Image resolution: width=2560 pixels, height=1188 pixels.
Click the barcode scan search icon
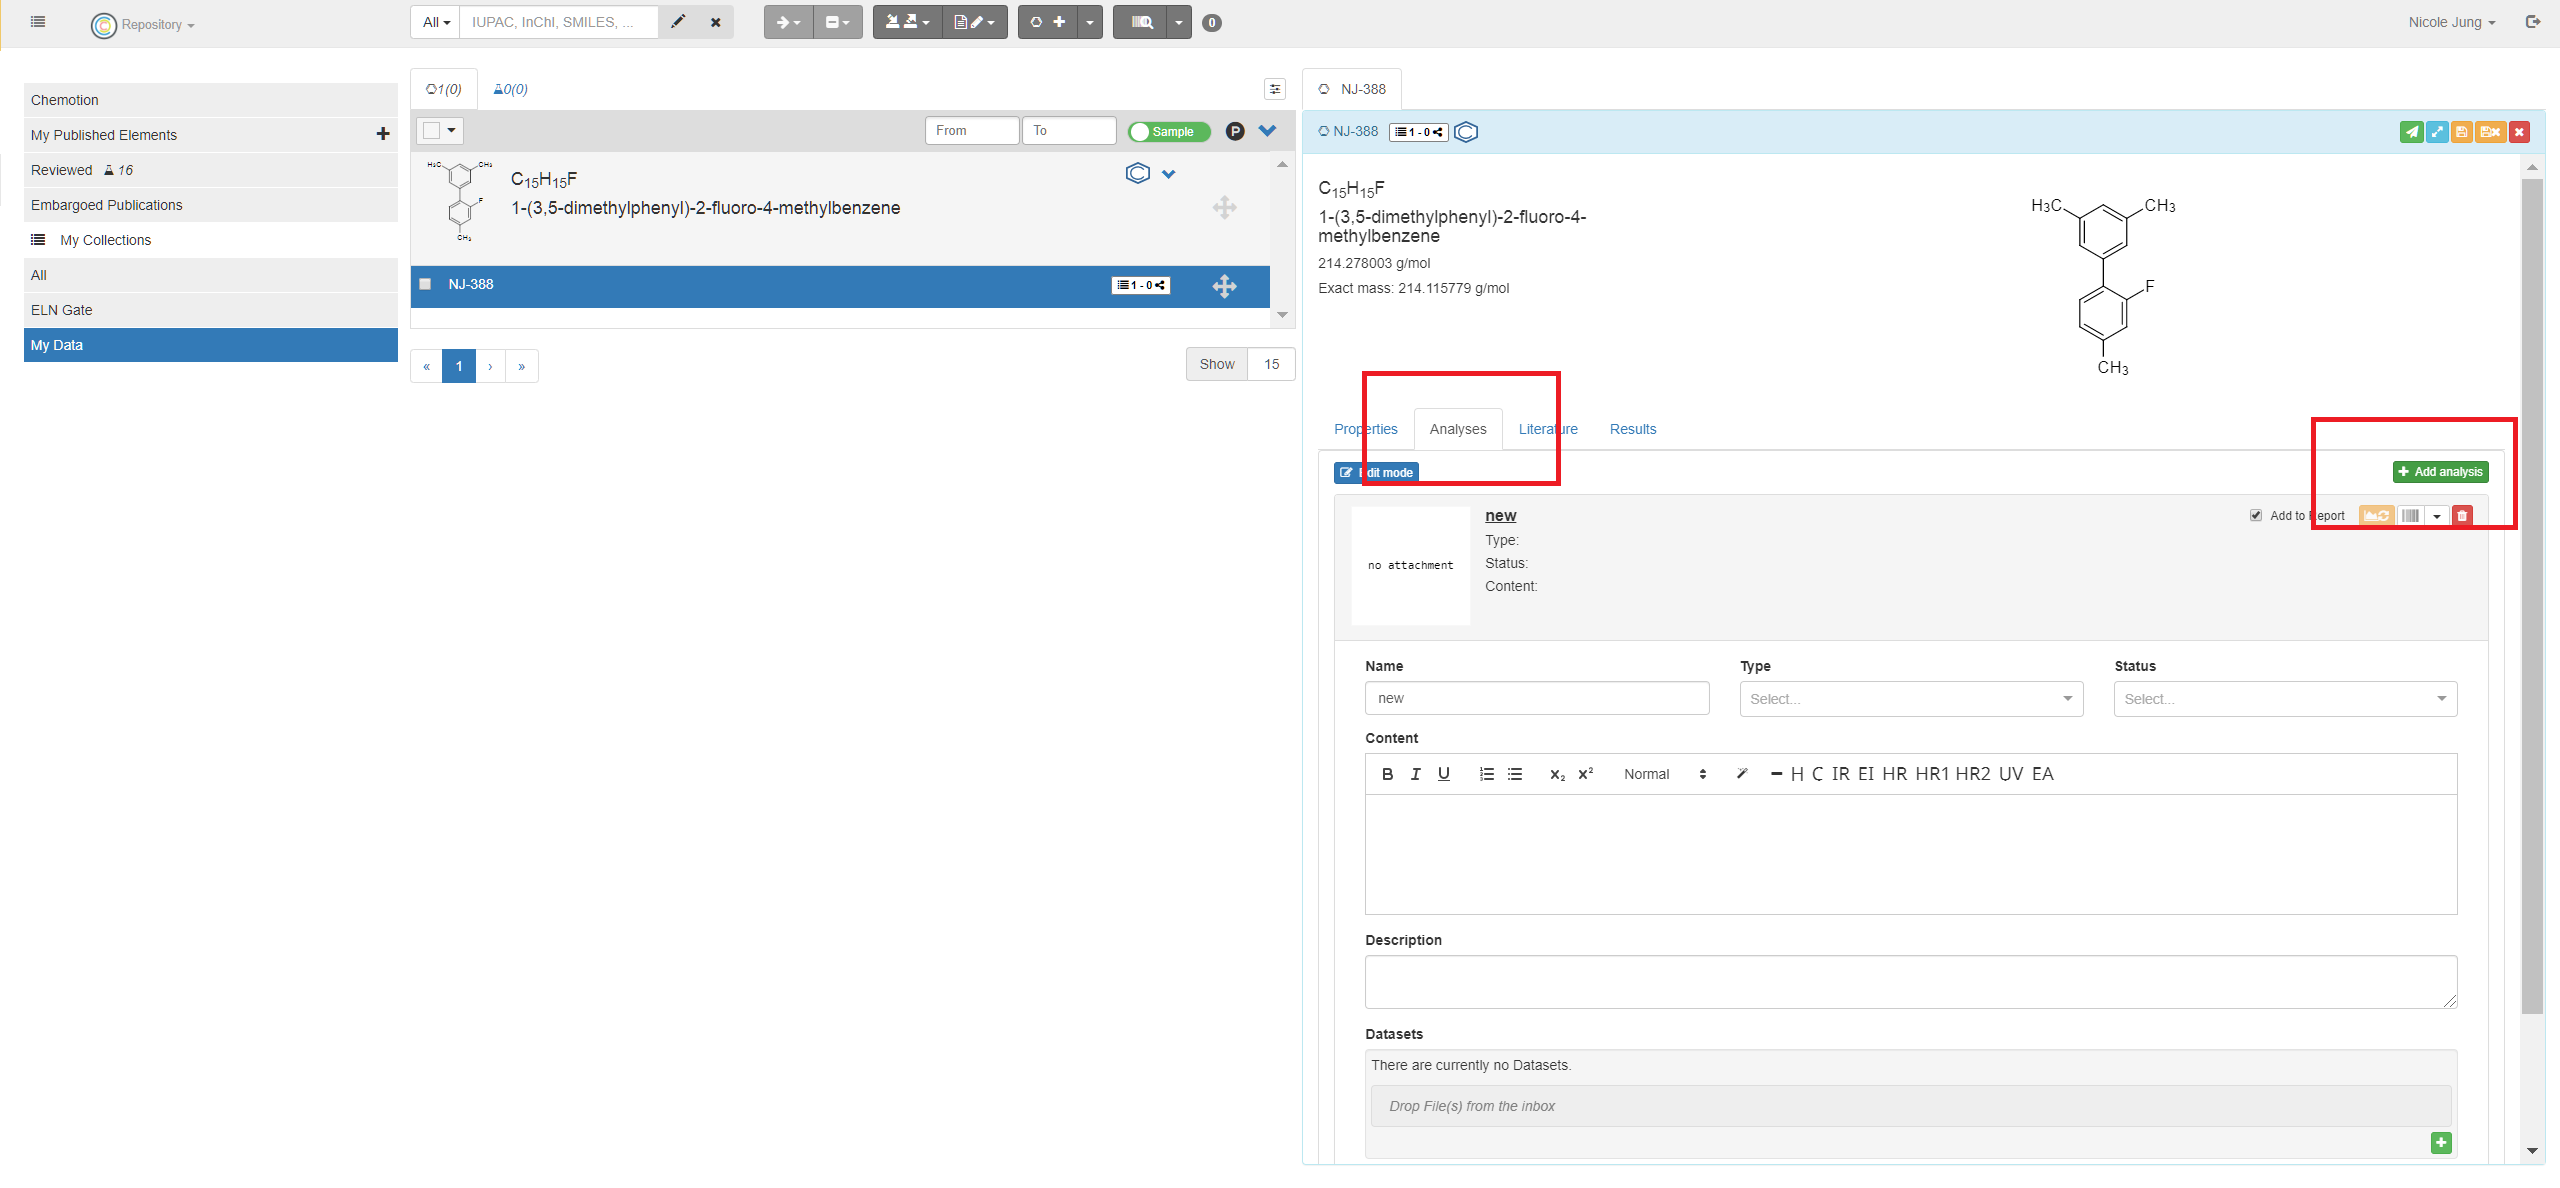click(1141, 22)
